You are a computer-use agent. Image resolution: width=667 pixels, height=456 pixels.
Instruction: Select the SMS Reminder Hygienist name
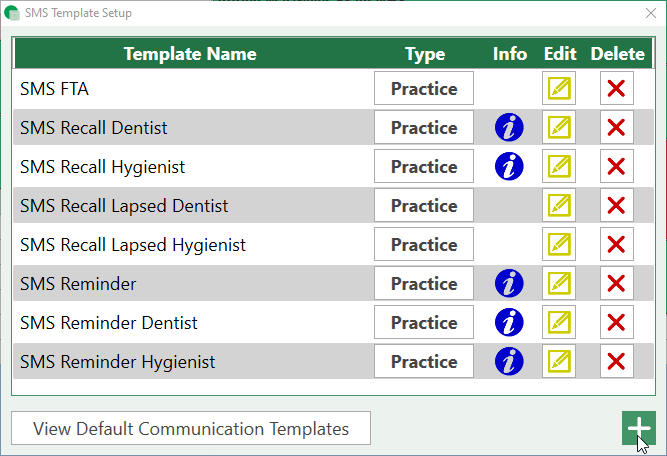118,362
